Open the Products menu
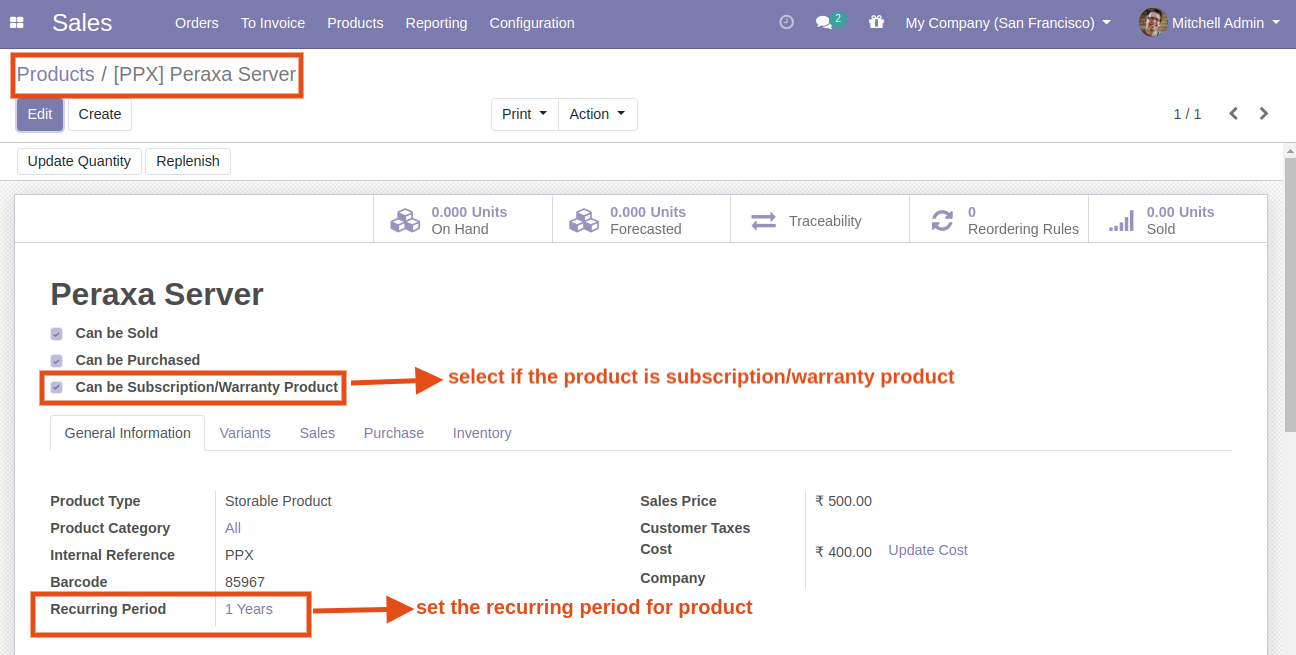The height and width of the screenshot is (655, 1296). click(355, 22)
